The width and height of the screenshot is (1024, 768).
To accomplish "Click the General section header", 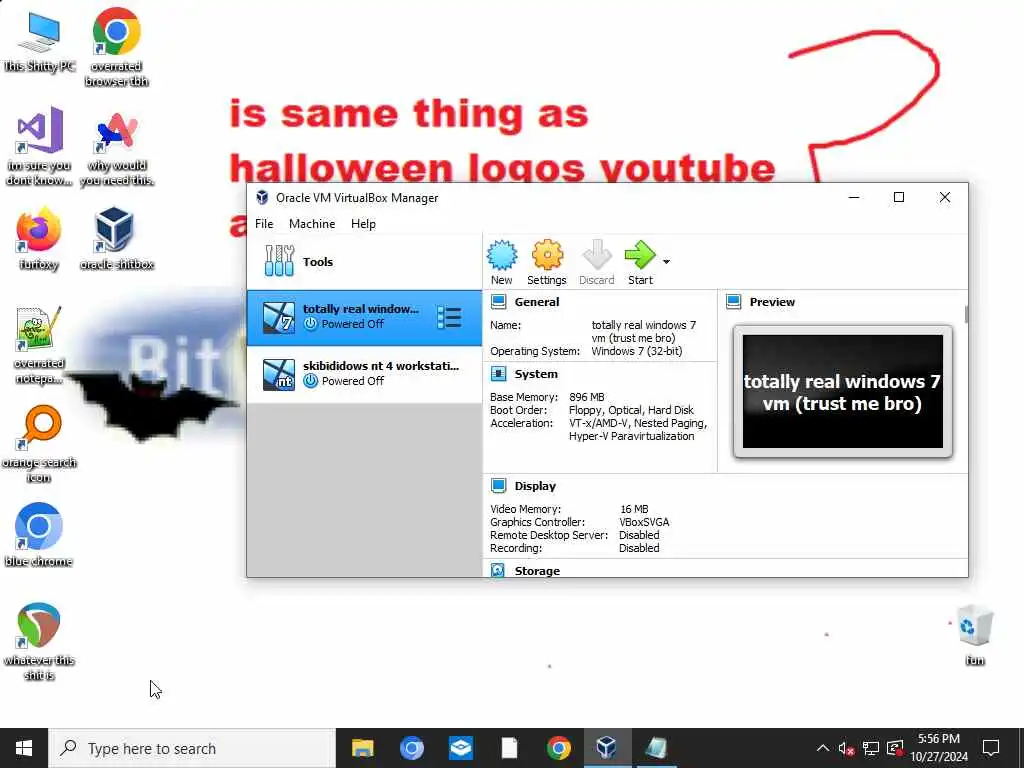I will (537, 302).
